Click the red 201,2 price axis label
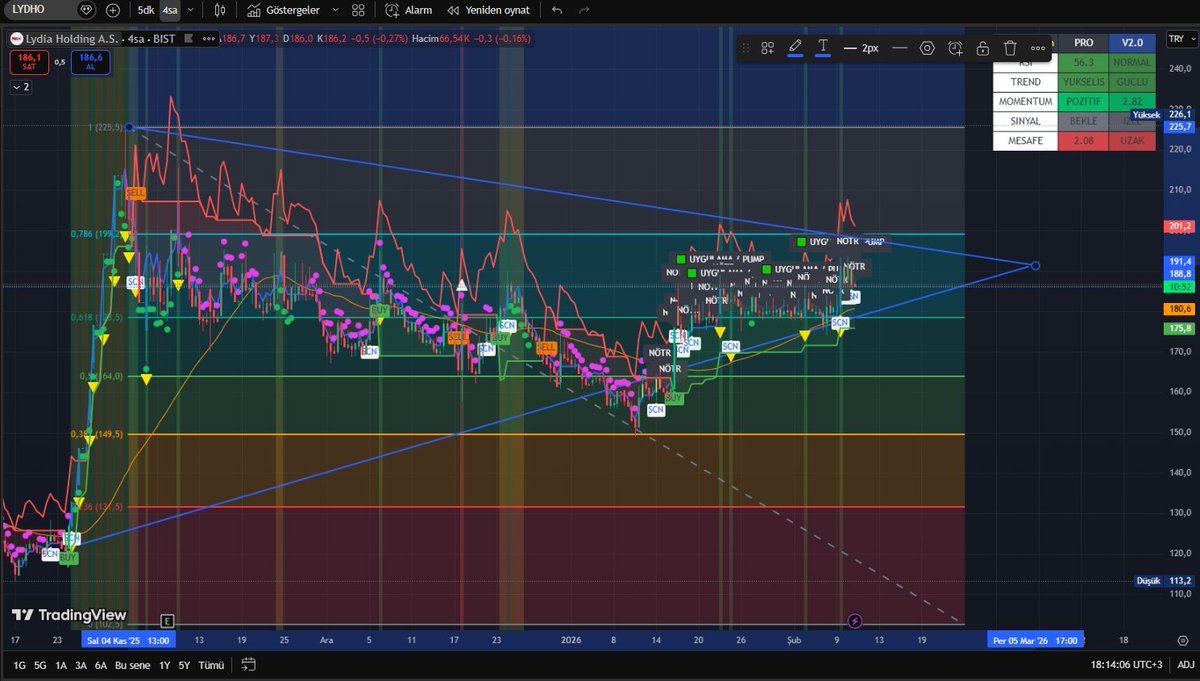This screenshot has height=681, width=1200. click(x=1181, y=226)
